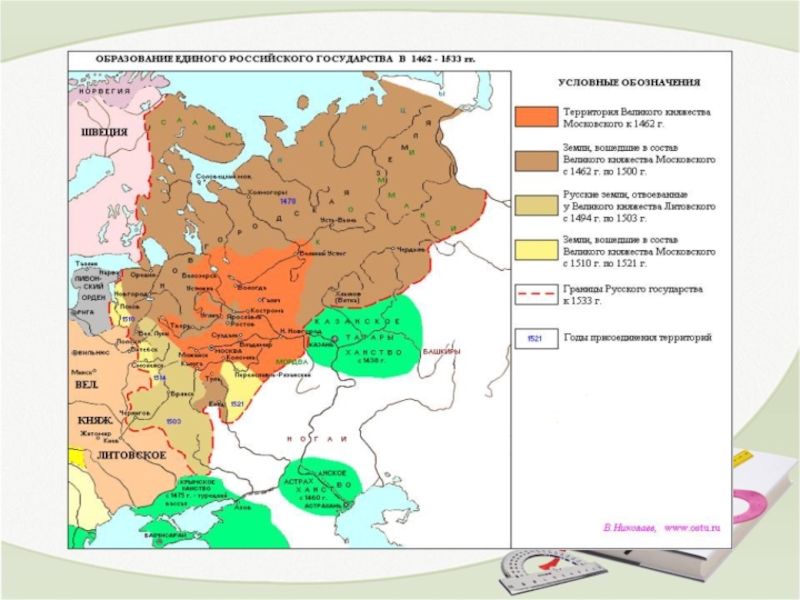Click the 'Швеция' label on the map
Image resolution: width=800 pixels, height=600 pixels.
(104, 132)
